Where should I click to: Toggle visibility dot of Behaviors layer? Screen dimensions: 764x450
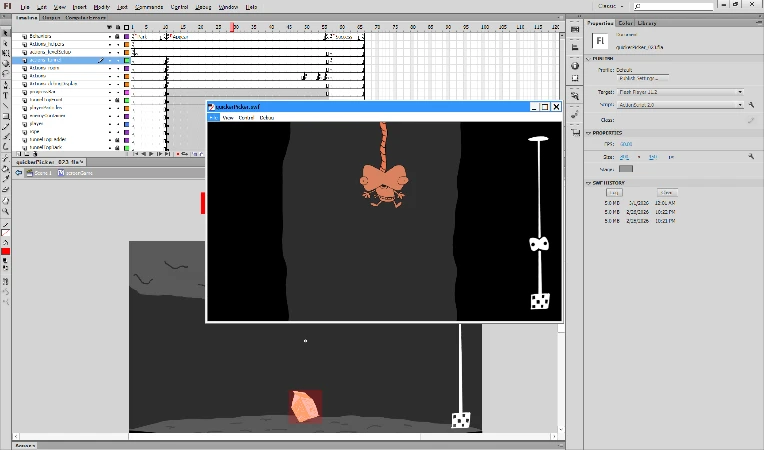click(110, 36)
